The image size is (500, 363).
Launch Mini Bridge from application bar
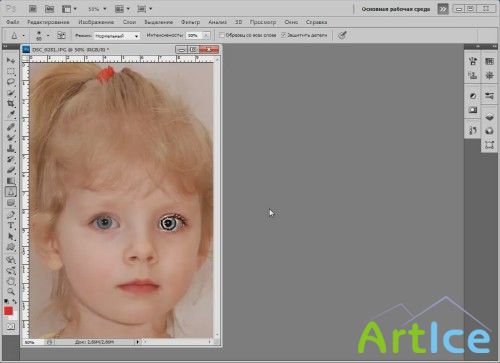point(49,9)
